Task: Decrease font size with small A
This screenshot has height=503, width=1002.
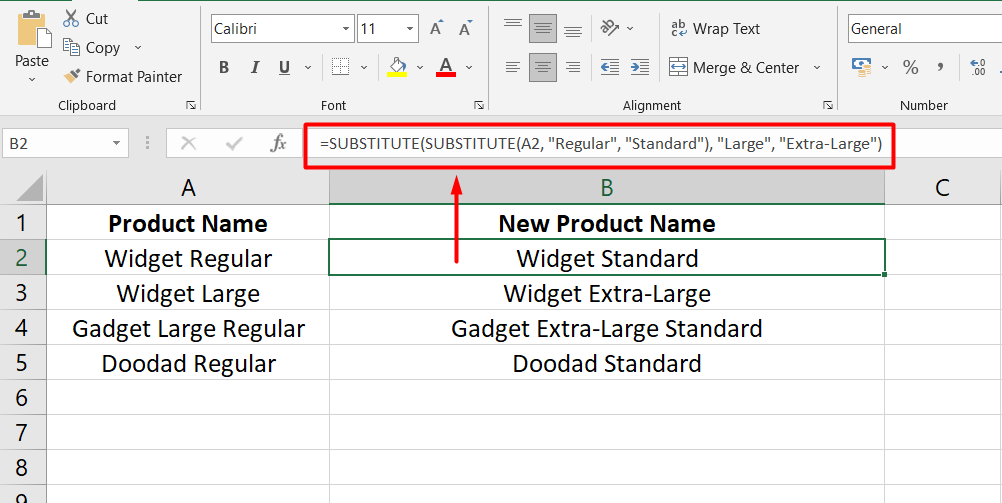Action: tap(465, 28)
